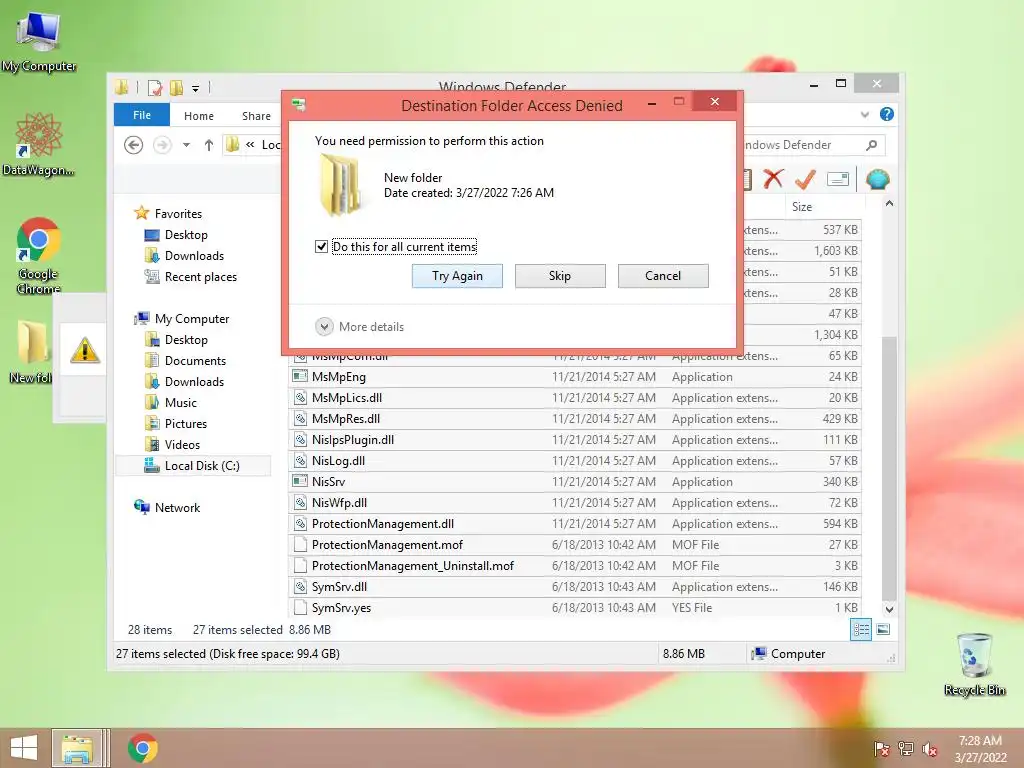Click the file list scroll up arrow
The width and height of the screenshot is (1024, 768).
pyautogui.click(x=889, y=204)
